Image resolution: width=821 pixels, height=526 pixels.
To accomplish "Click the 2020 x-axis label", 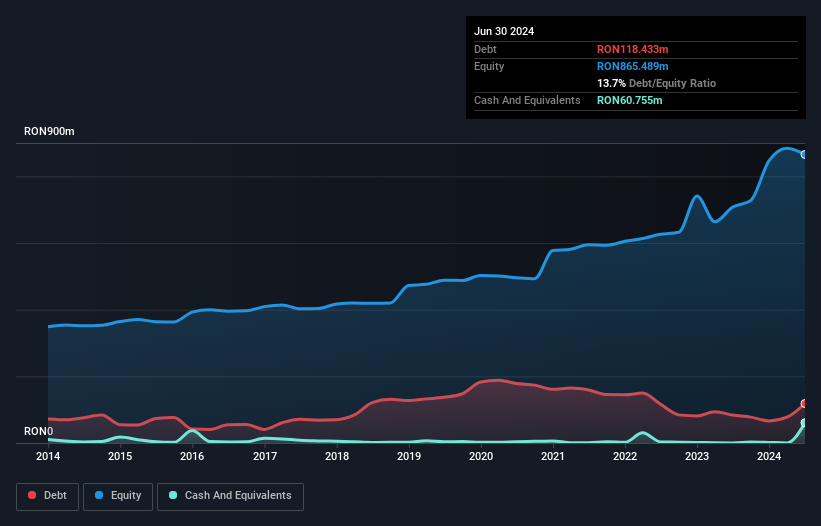I will click(x=481, y=456).
